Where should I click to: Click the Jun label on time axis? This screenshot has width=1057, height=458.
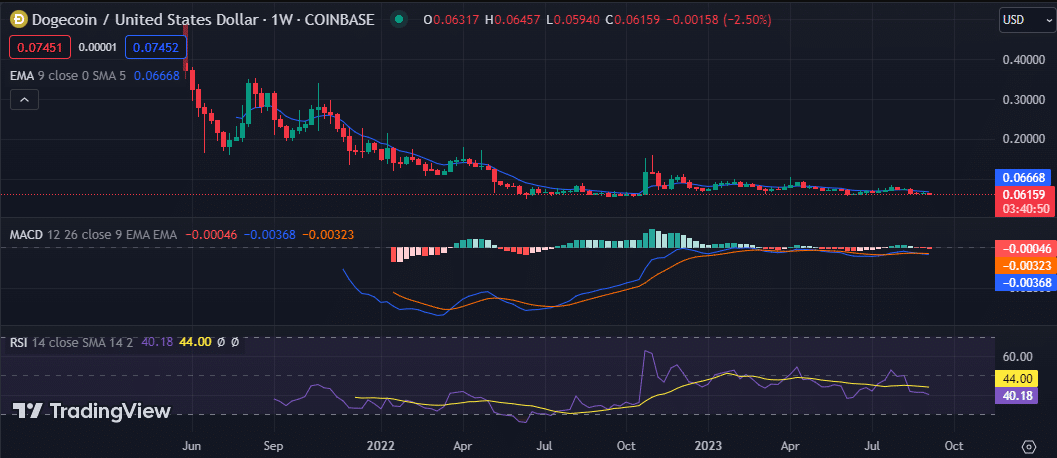click(192, 446)
